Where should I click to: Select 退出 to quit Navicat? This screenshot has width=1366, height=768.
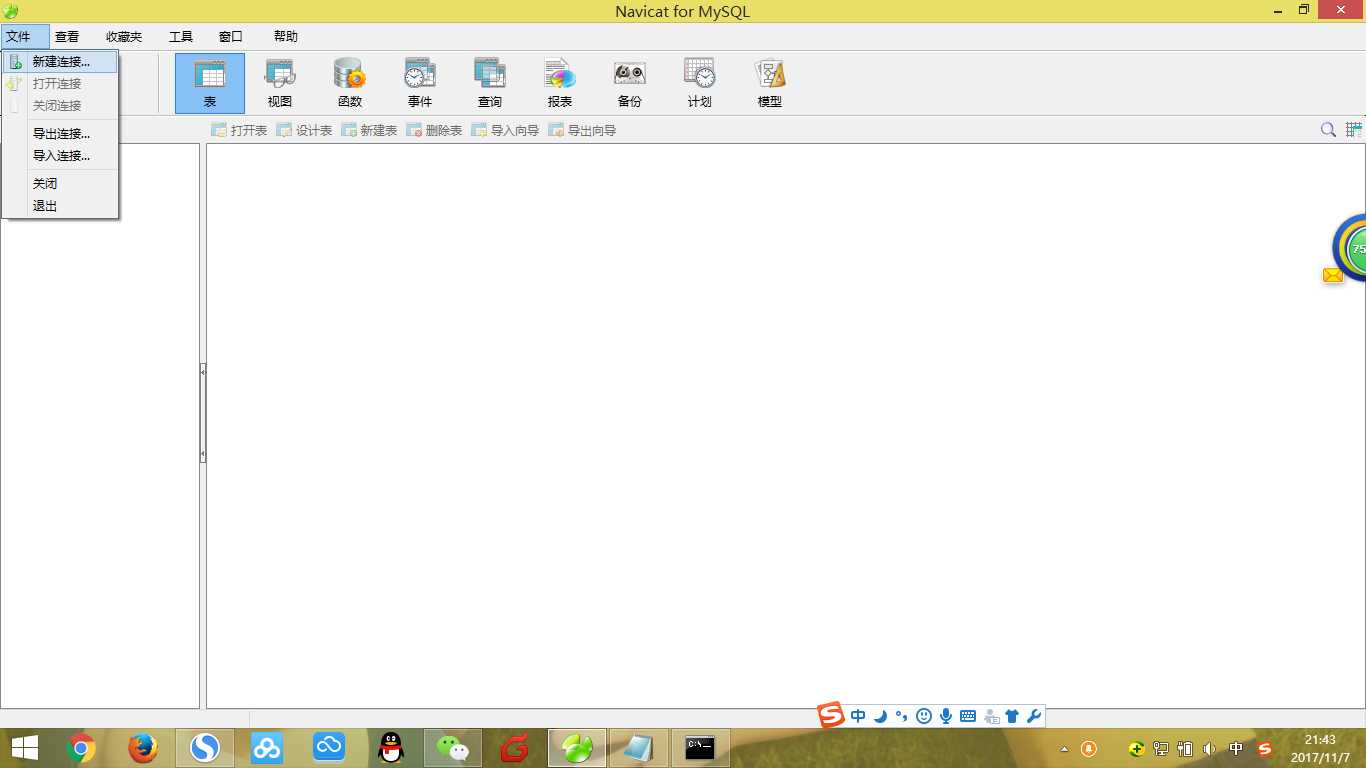point(60,205)
